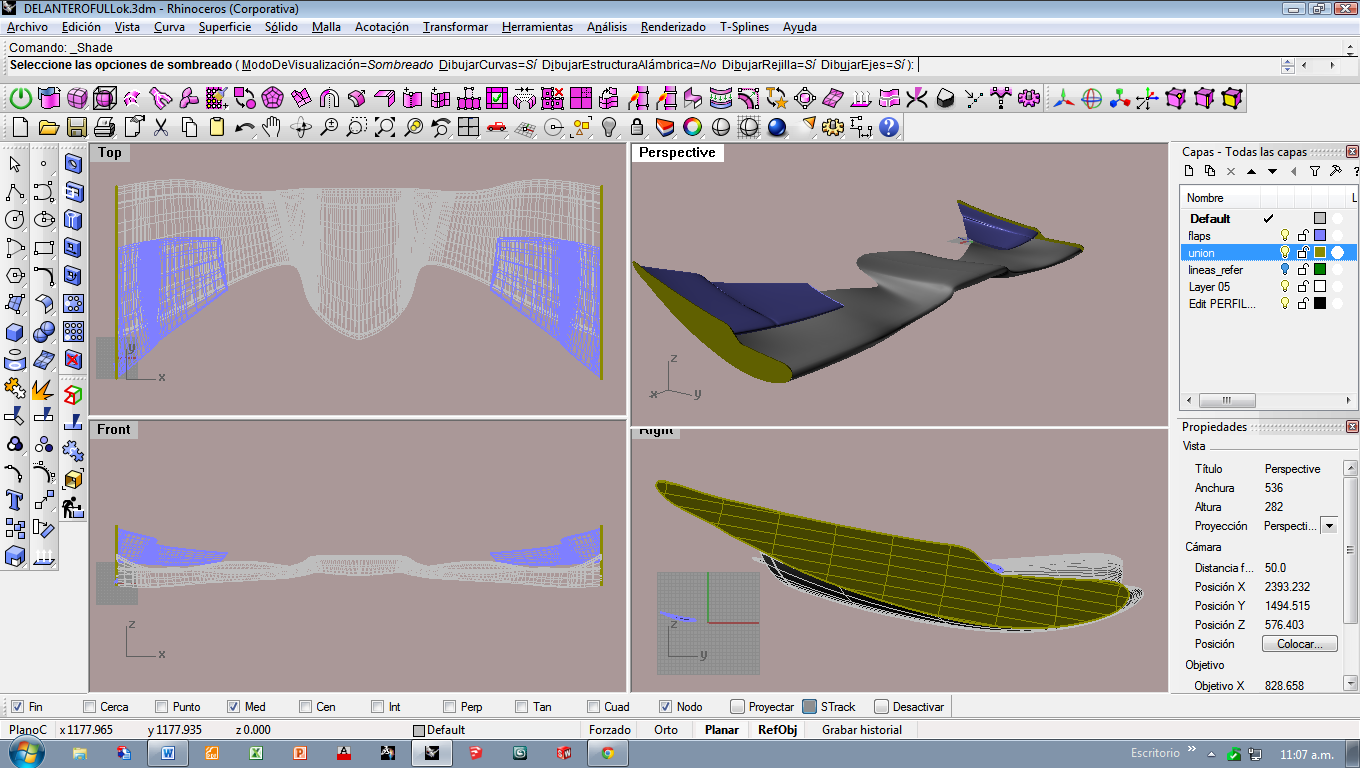Click the T-Splines power toggle icon
Viewport: 1360px width, 768px height.
(20, 98)
